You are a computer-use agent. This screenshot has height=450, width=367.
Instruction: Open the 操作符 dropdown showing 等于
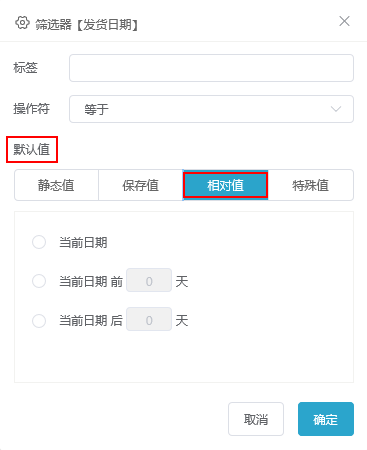211,109
